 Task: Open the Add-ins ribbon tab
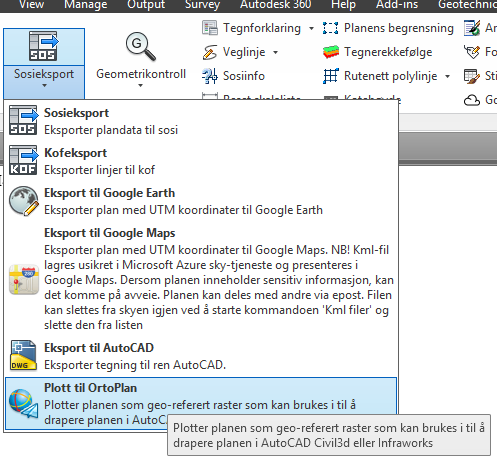pos(397,5)
